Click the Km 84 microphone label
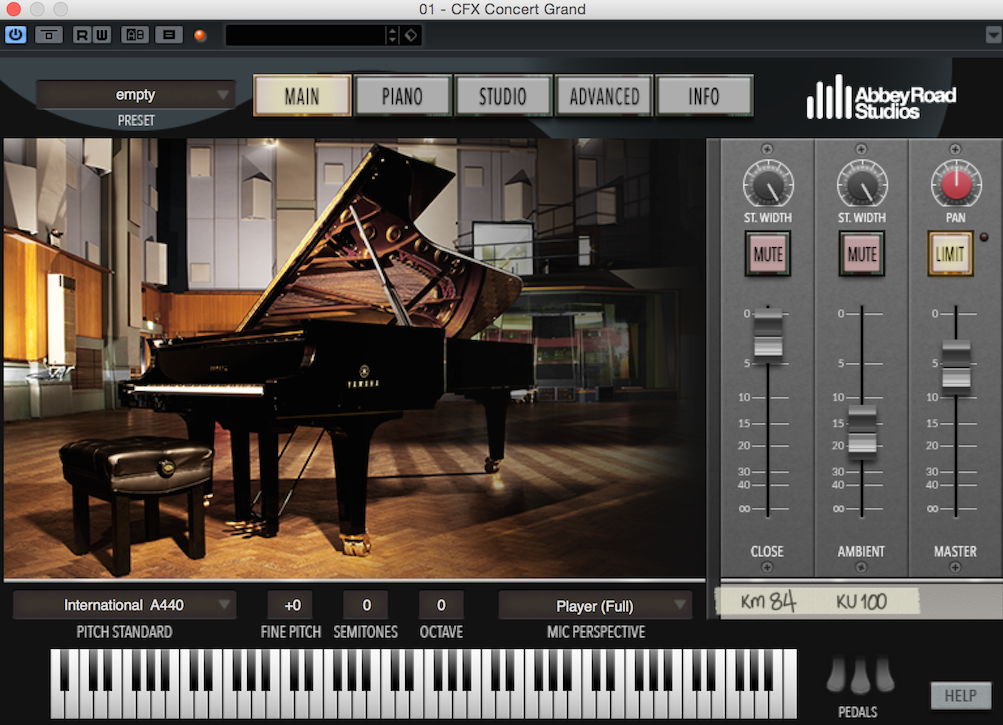The width and height of the screenshot is (1003, 725). pyautogui.click(x=768, y=602)
